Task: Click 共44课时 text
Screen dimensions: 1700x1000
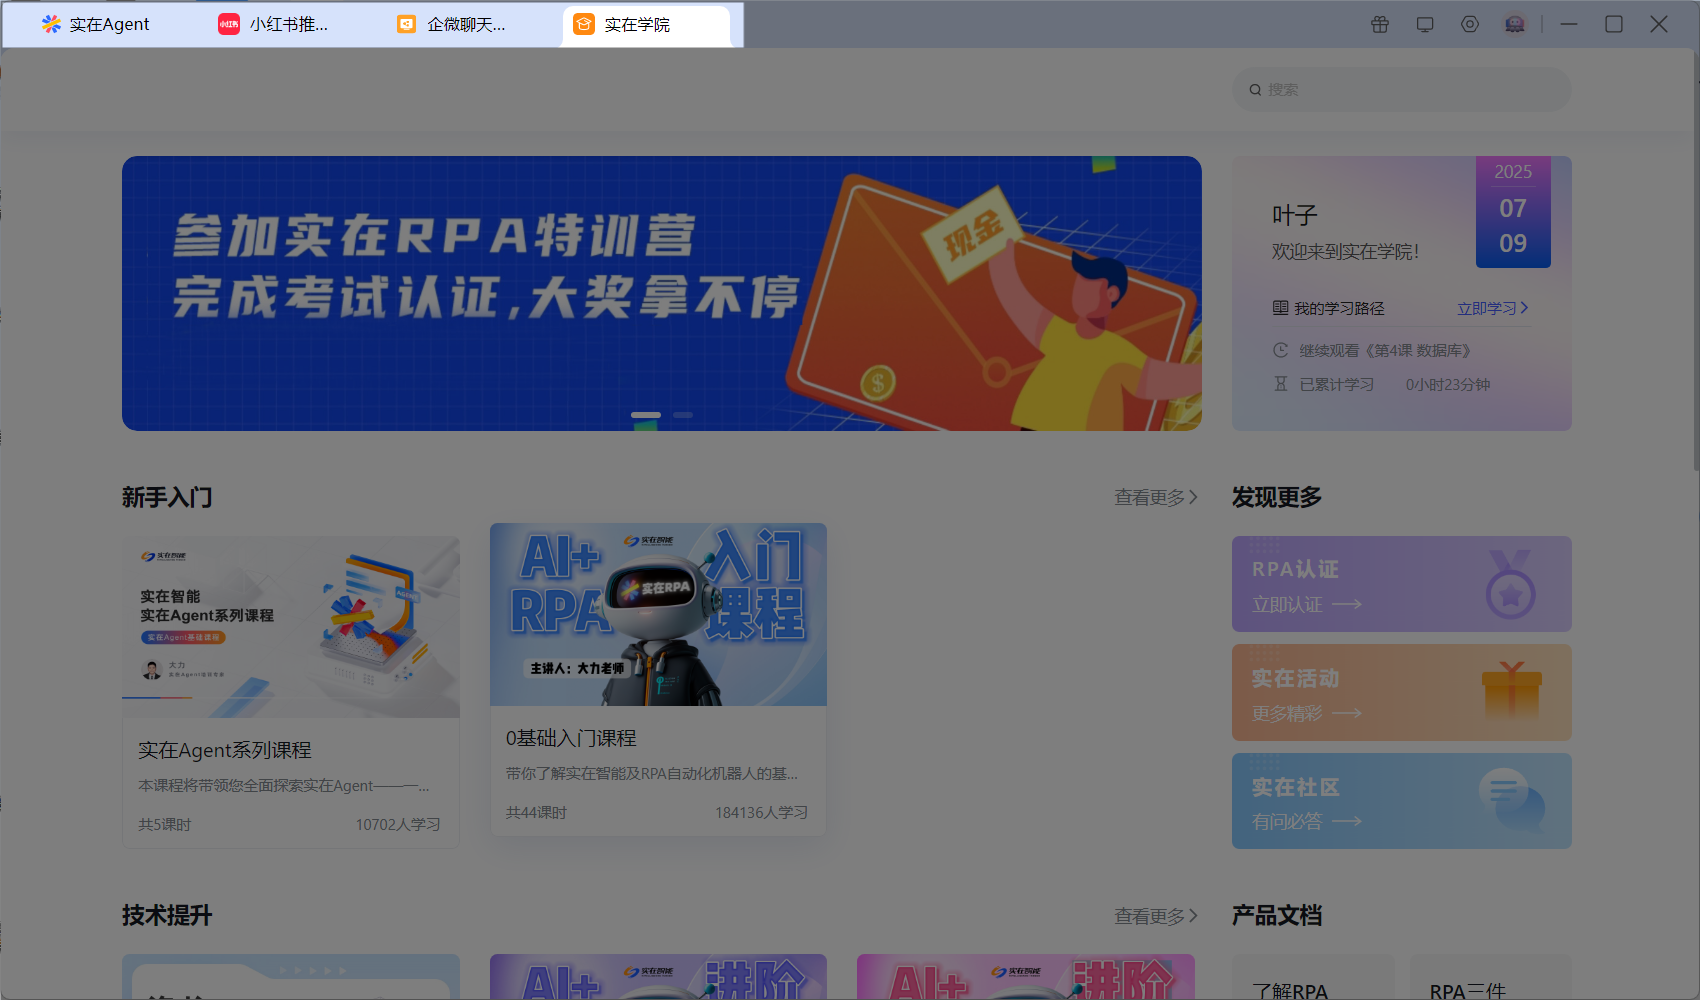Action: point(536,813)
